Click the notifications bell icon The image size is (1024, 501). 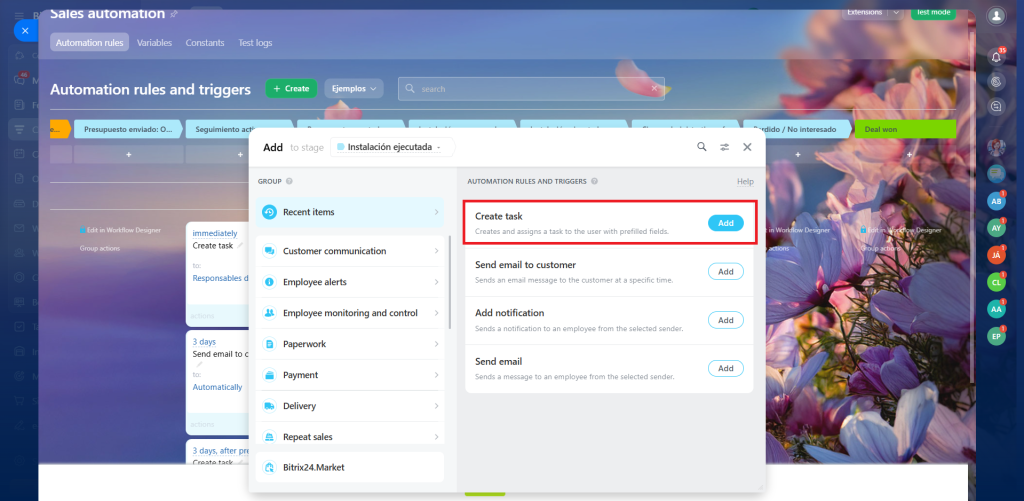pyautogui.click(x=995, y=56)
